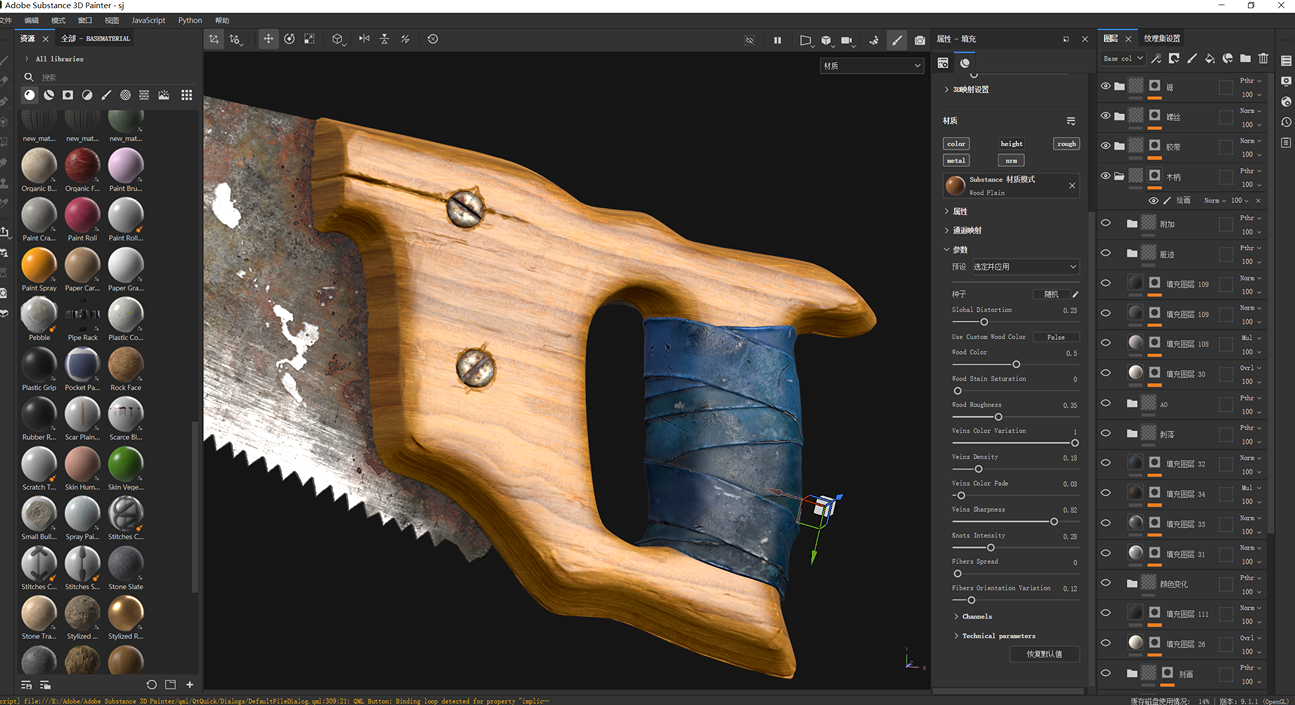Open the 材质 viewport mode dropdown
This screenshot has width=1295, height=705.
coord(871,66)
